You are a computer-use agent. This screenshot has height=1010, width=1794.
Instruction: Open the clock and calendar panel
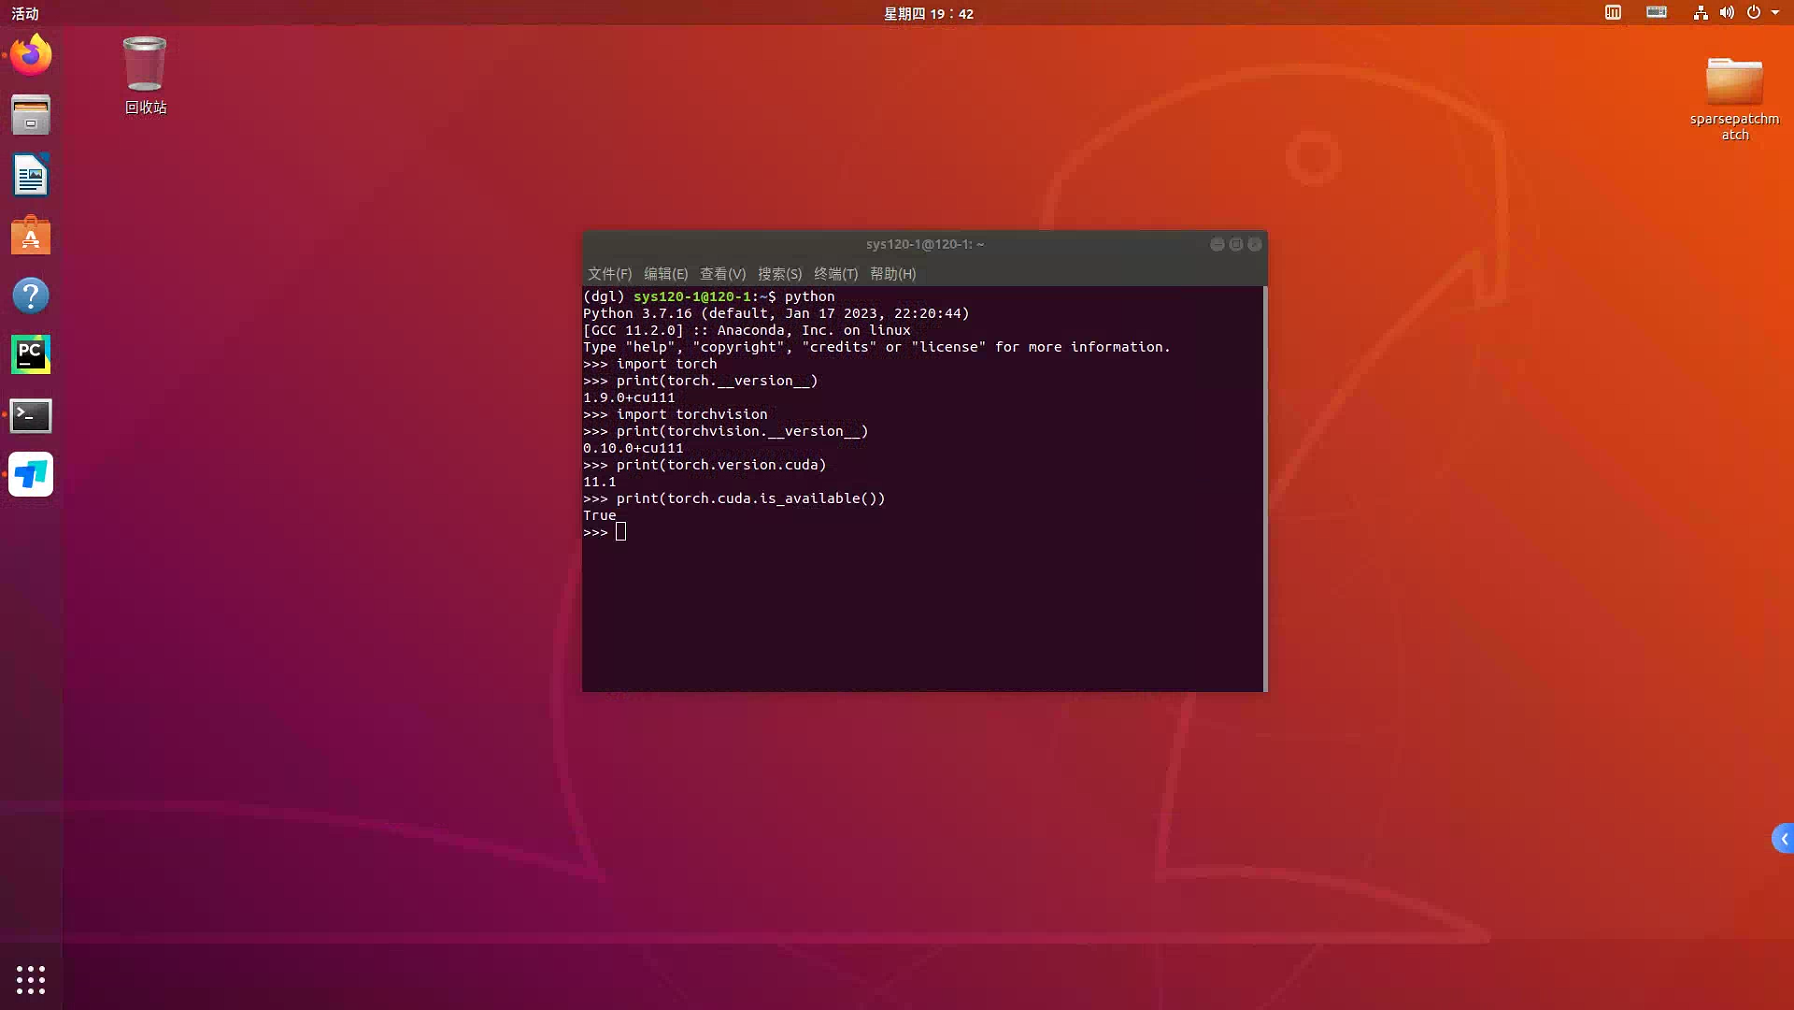tap(928, 13)
